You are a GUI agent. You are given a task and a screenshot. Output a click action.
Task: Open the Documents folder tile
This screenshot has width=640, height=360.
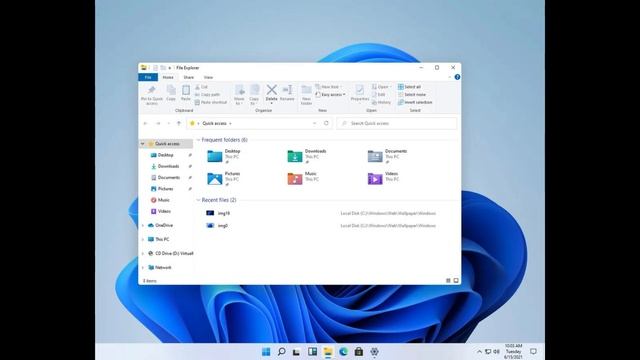tap(387, 156)
